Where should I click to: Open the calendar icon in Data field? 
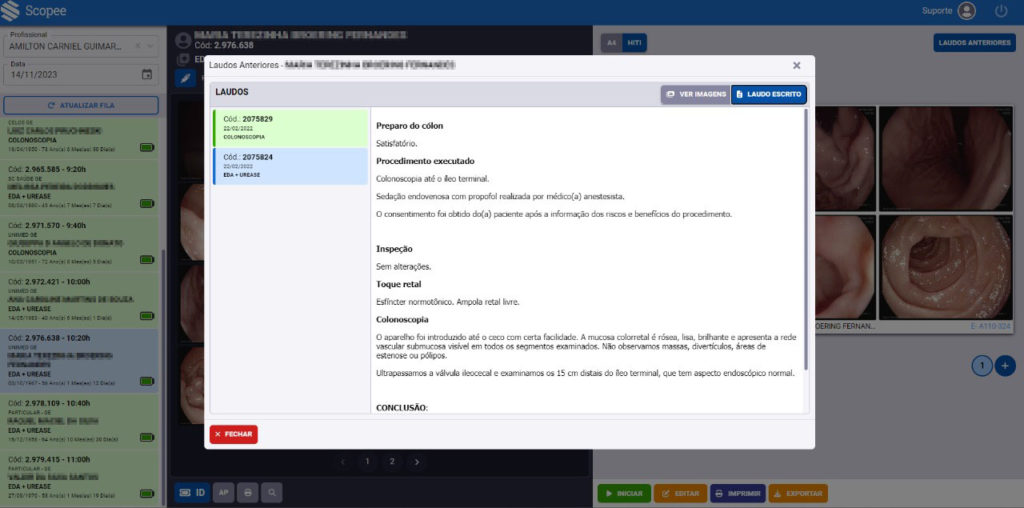coord(147,74)
